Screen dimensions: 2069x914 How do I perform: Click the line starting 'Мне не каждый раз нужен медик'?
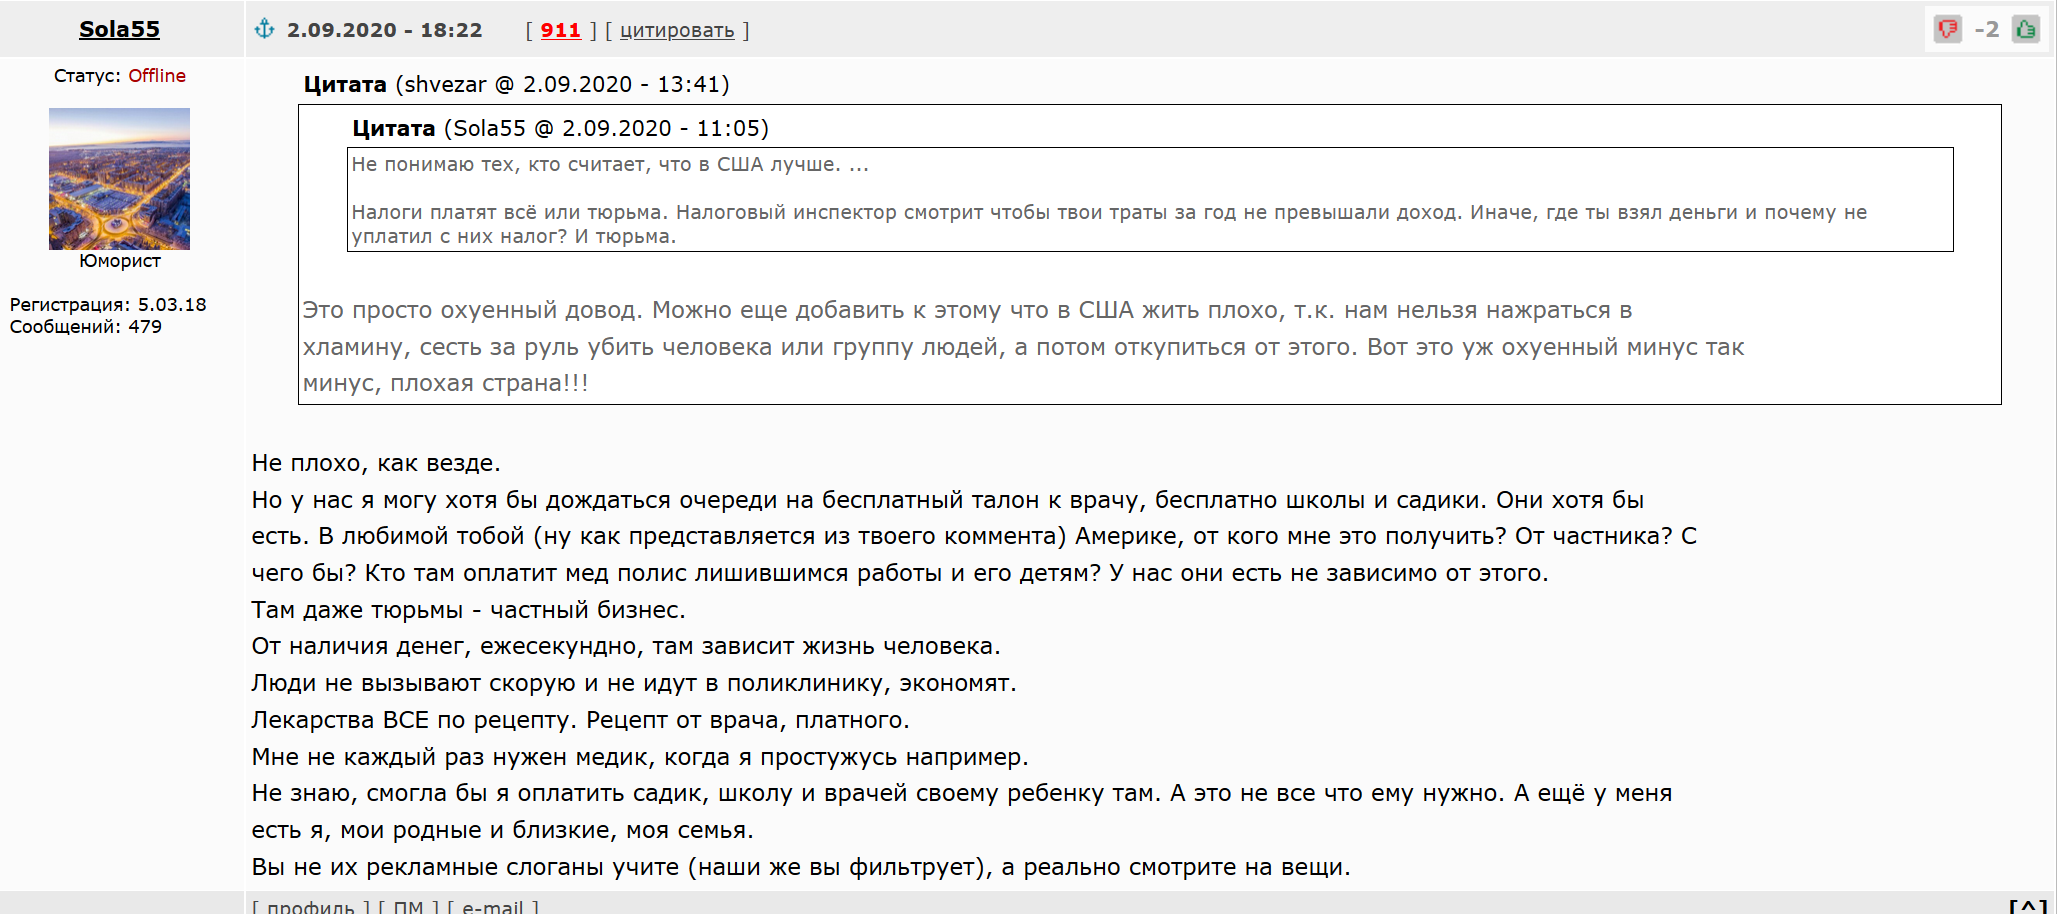(x=640, y=757)
